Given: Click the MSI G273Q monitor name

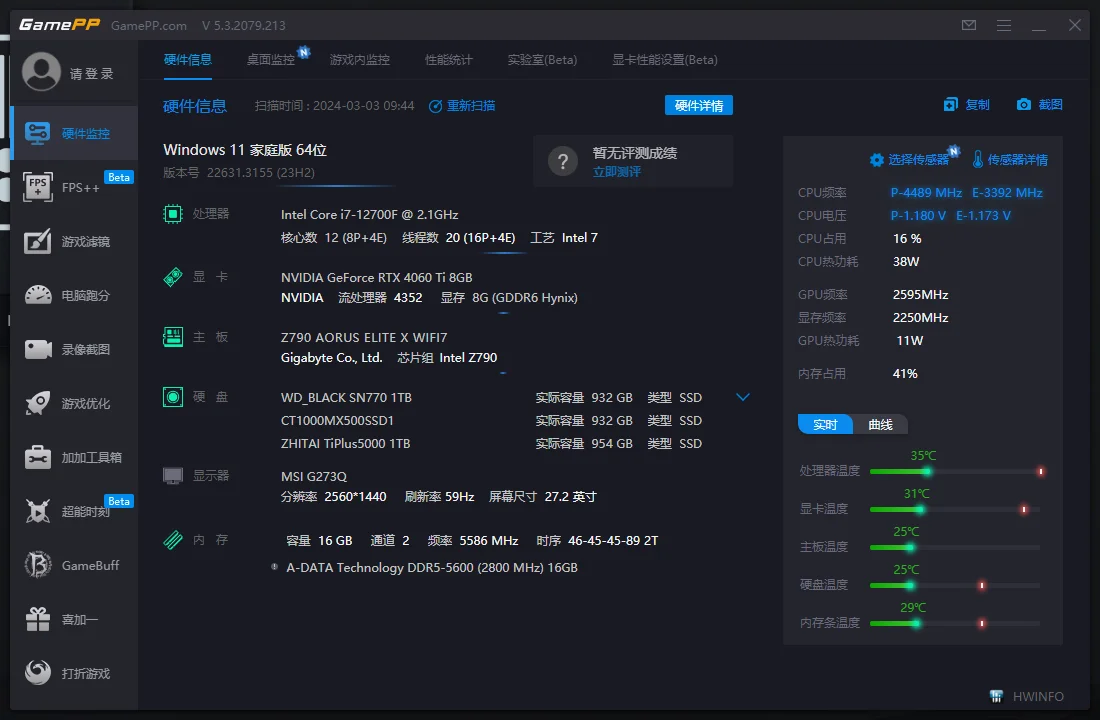Looking at the screenshot, I should pyautogui.click(x=314, y=476).
